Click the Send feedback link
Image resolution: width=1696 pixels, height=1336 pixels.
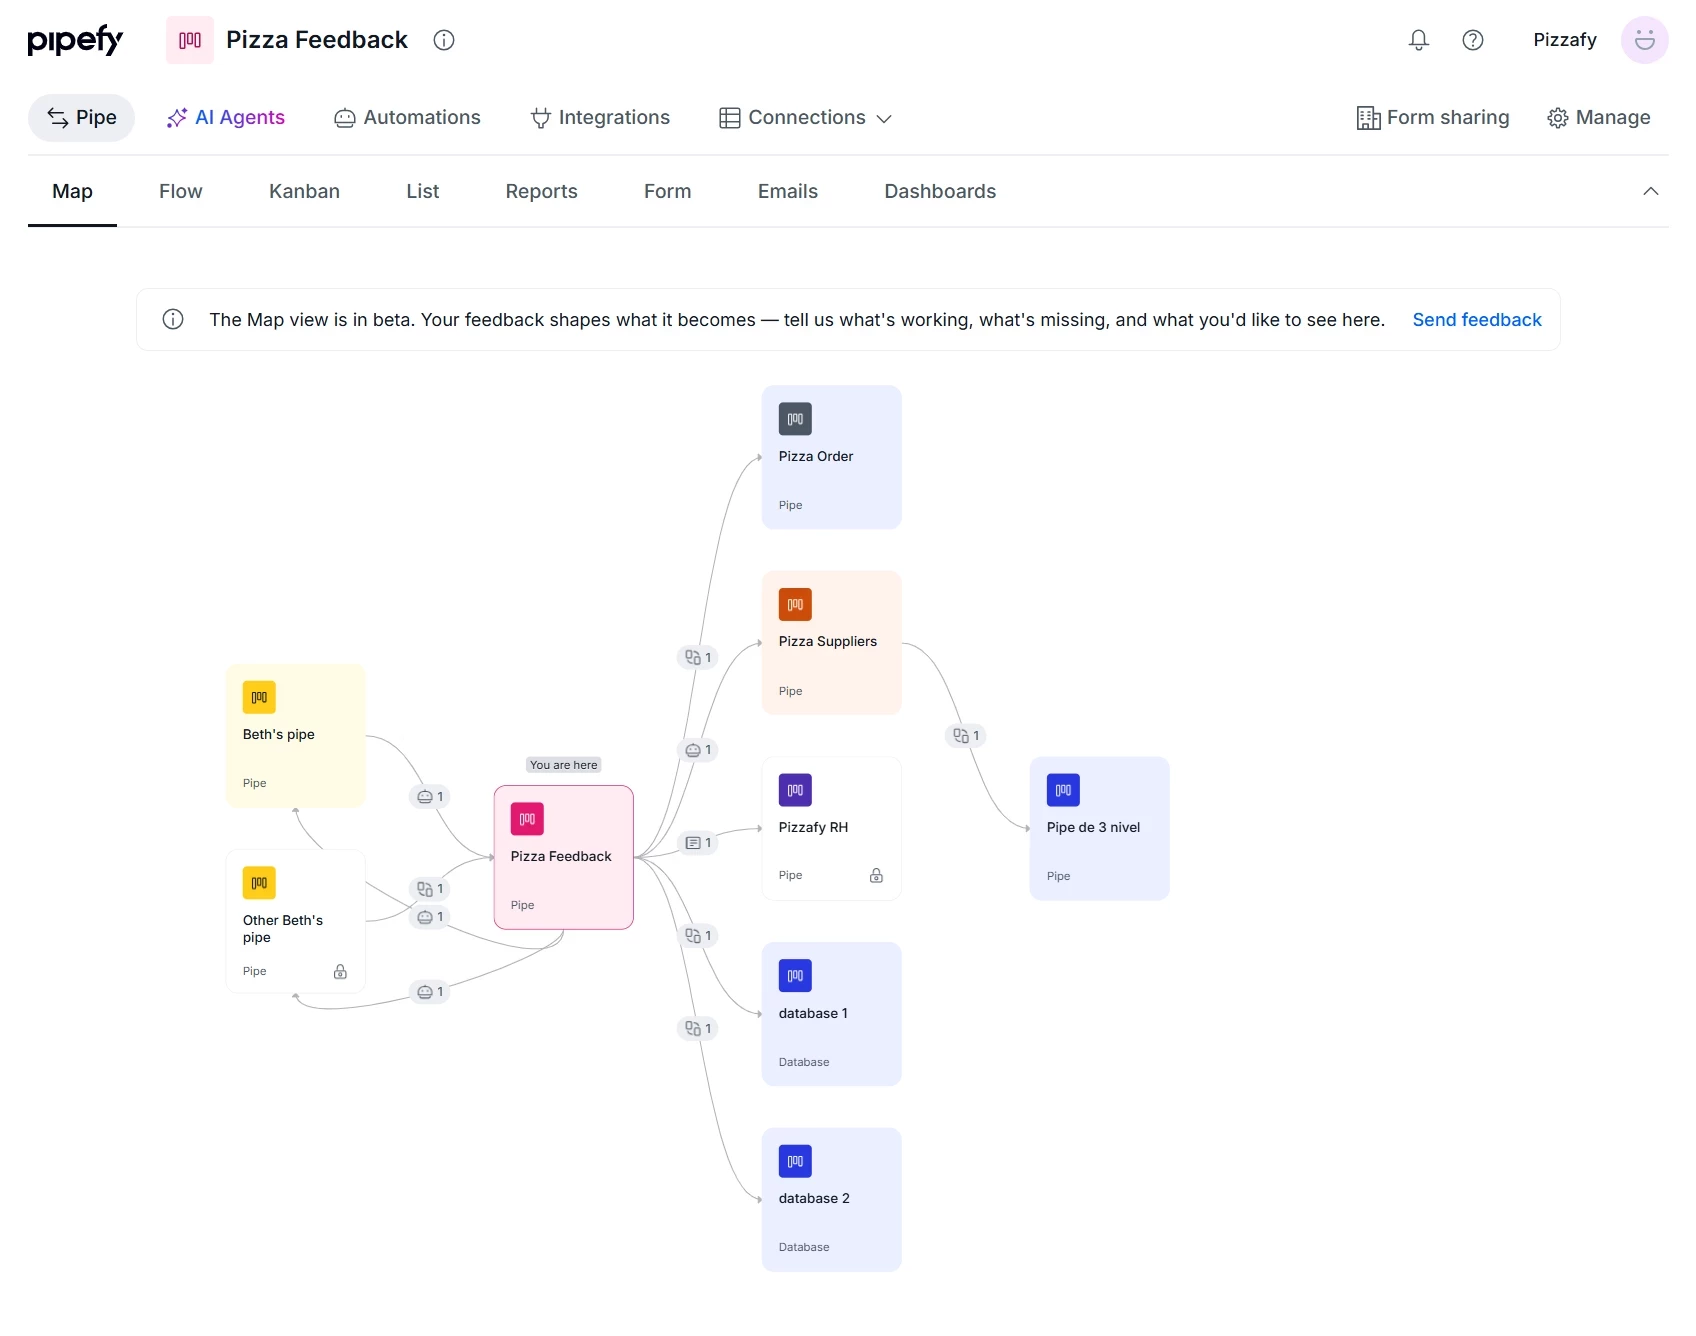click(1477, 319)
